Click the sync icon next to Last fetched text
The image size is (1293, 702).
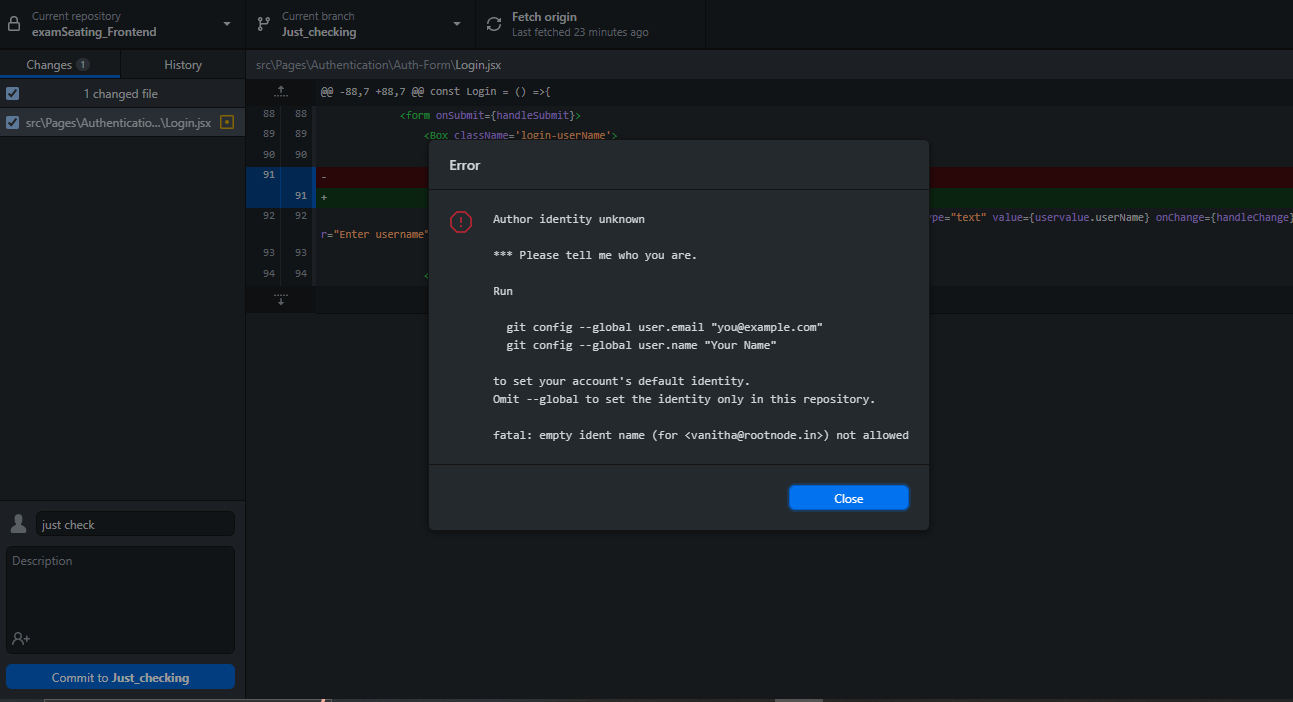tap(493, 24)
